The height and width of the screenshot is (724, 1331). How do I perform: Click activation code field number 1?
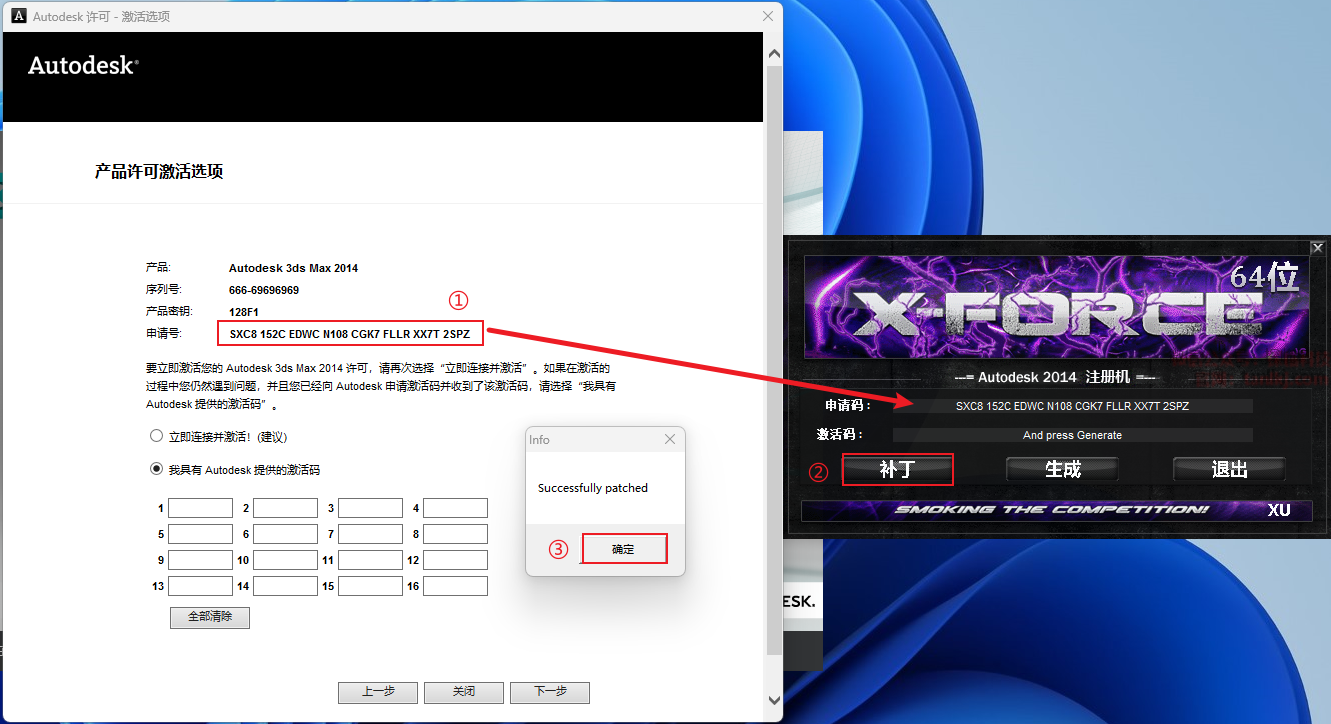point(200,508)
